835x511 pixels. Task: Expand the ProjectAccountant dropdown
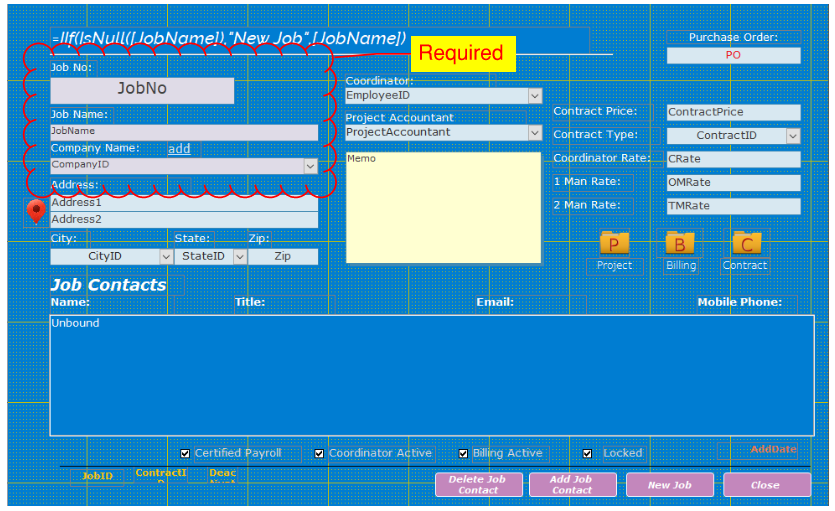535,133
